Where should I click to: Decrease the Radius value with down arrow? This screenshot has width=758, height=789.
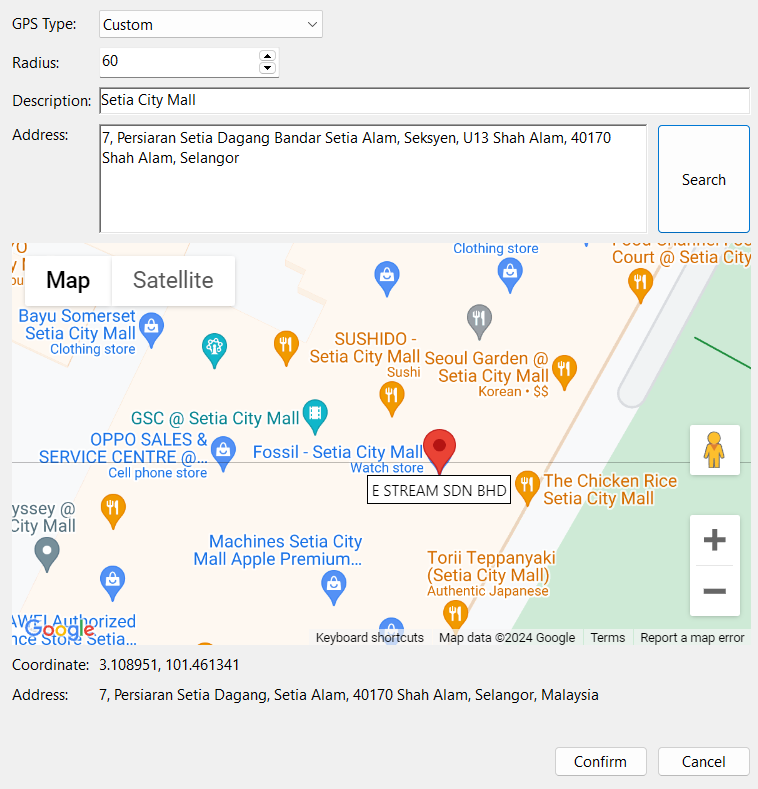coord(267,67)
